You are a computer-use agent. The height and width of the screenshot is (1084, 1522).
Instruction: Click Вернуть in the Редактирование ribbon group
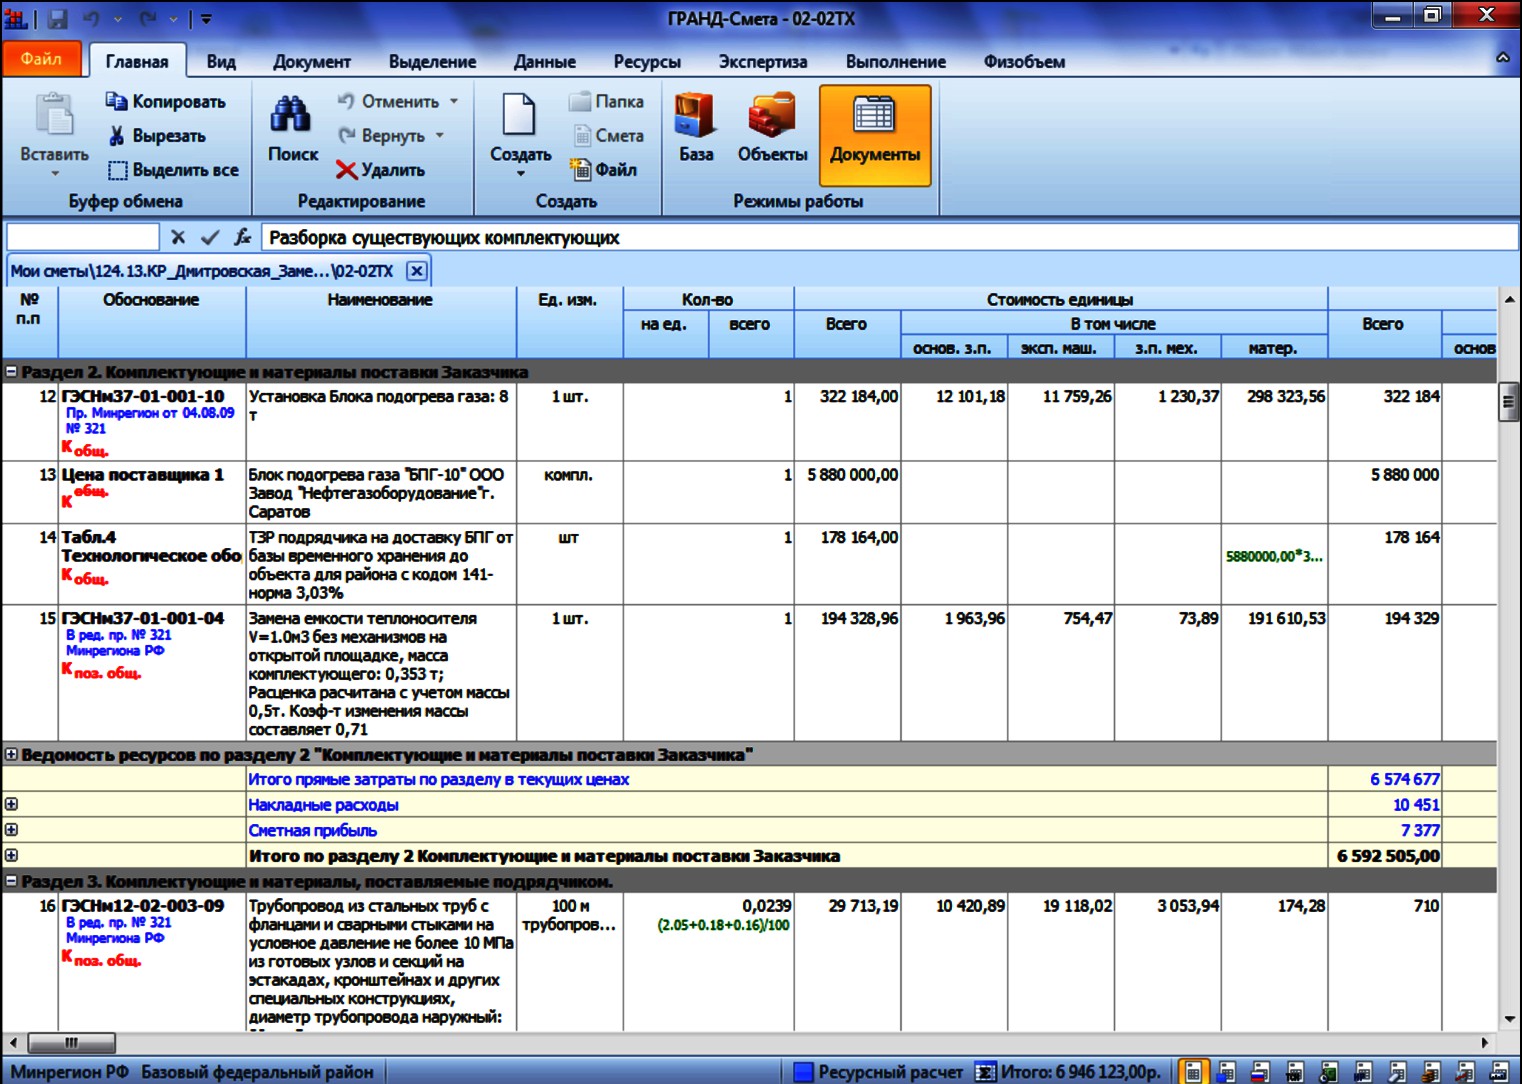click(381, 135)
